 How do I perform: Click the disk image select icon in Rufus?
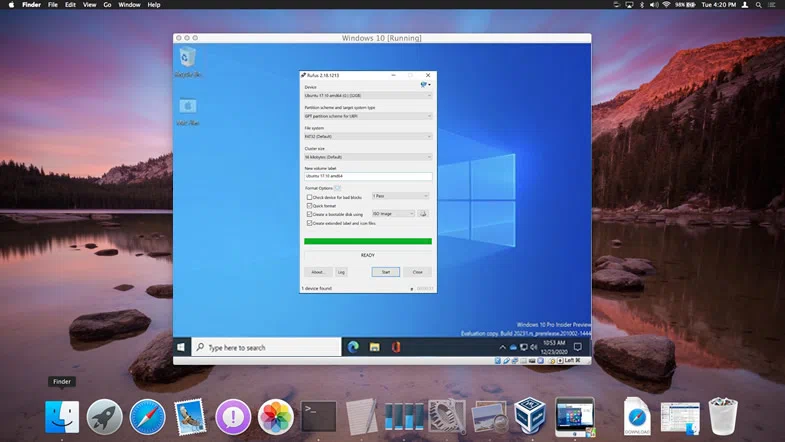pyautogui.click(x=423, y=214)
